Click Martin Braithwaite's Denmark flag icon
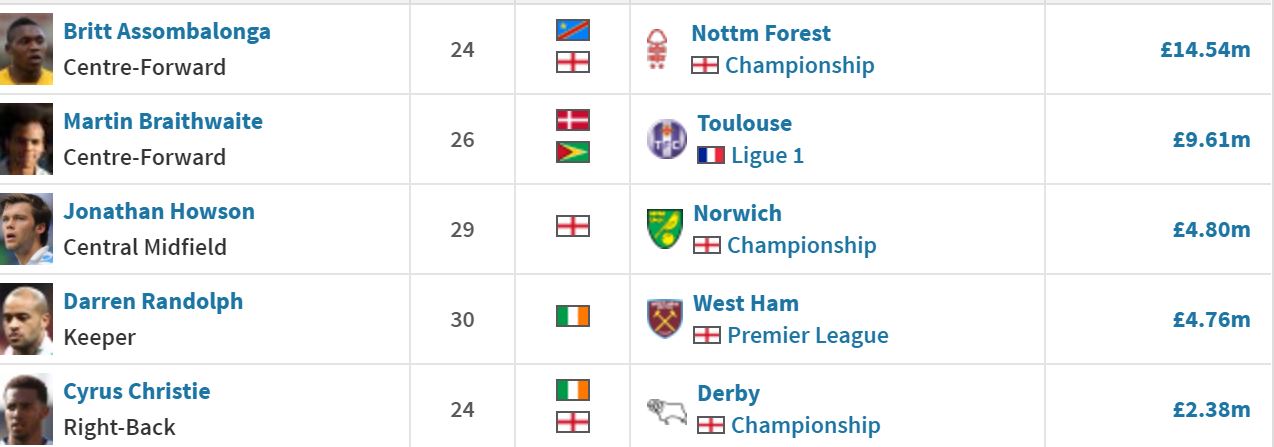Viewport: 1274px width, 447px height. 573,121
